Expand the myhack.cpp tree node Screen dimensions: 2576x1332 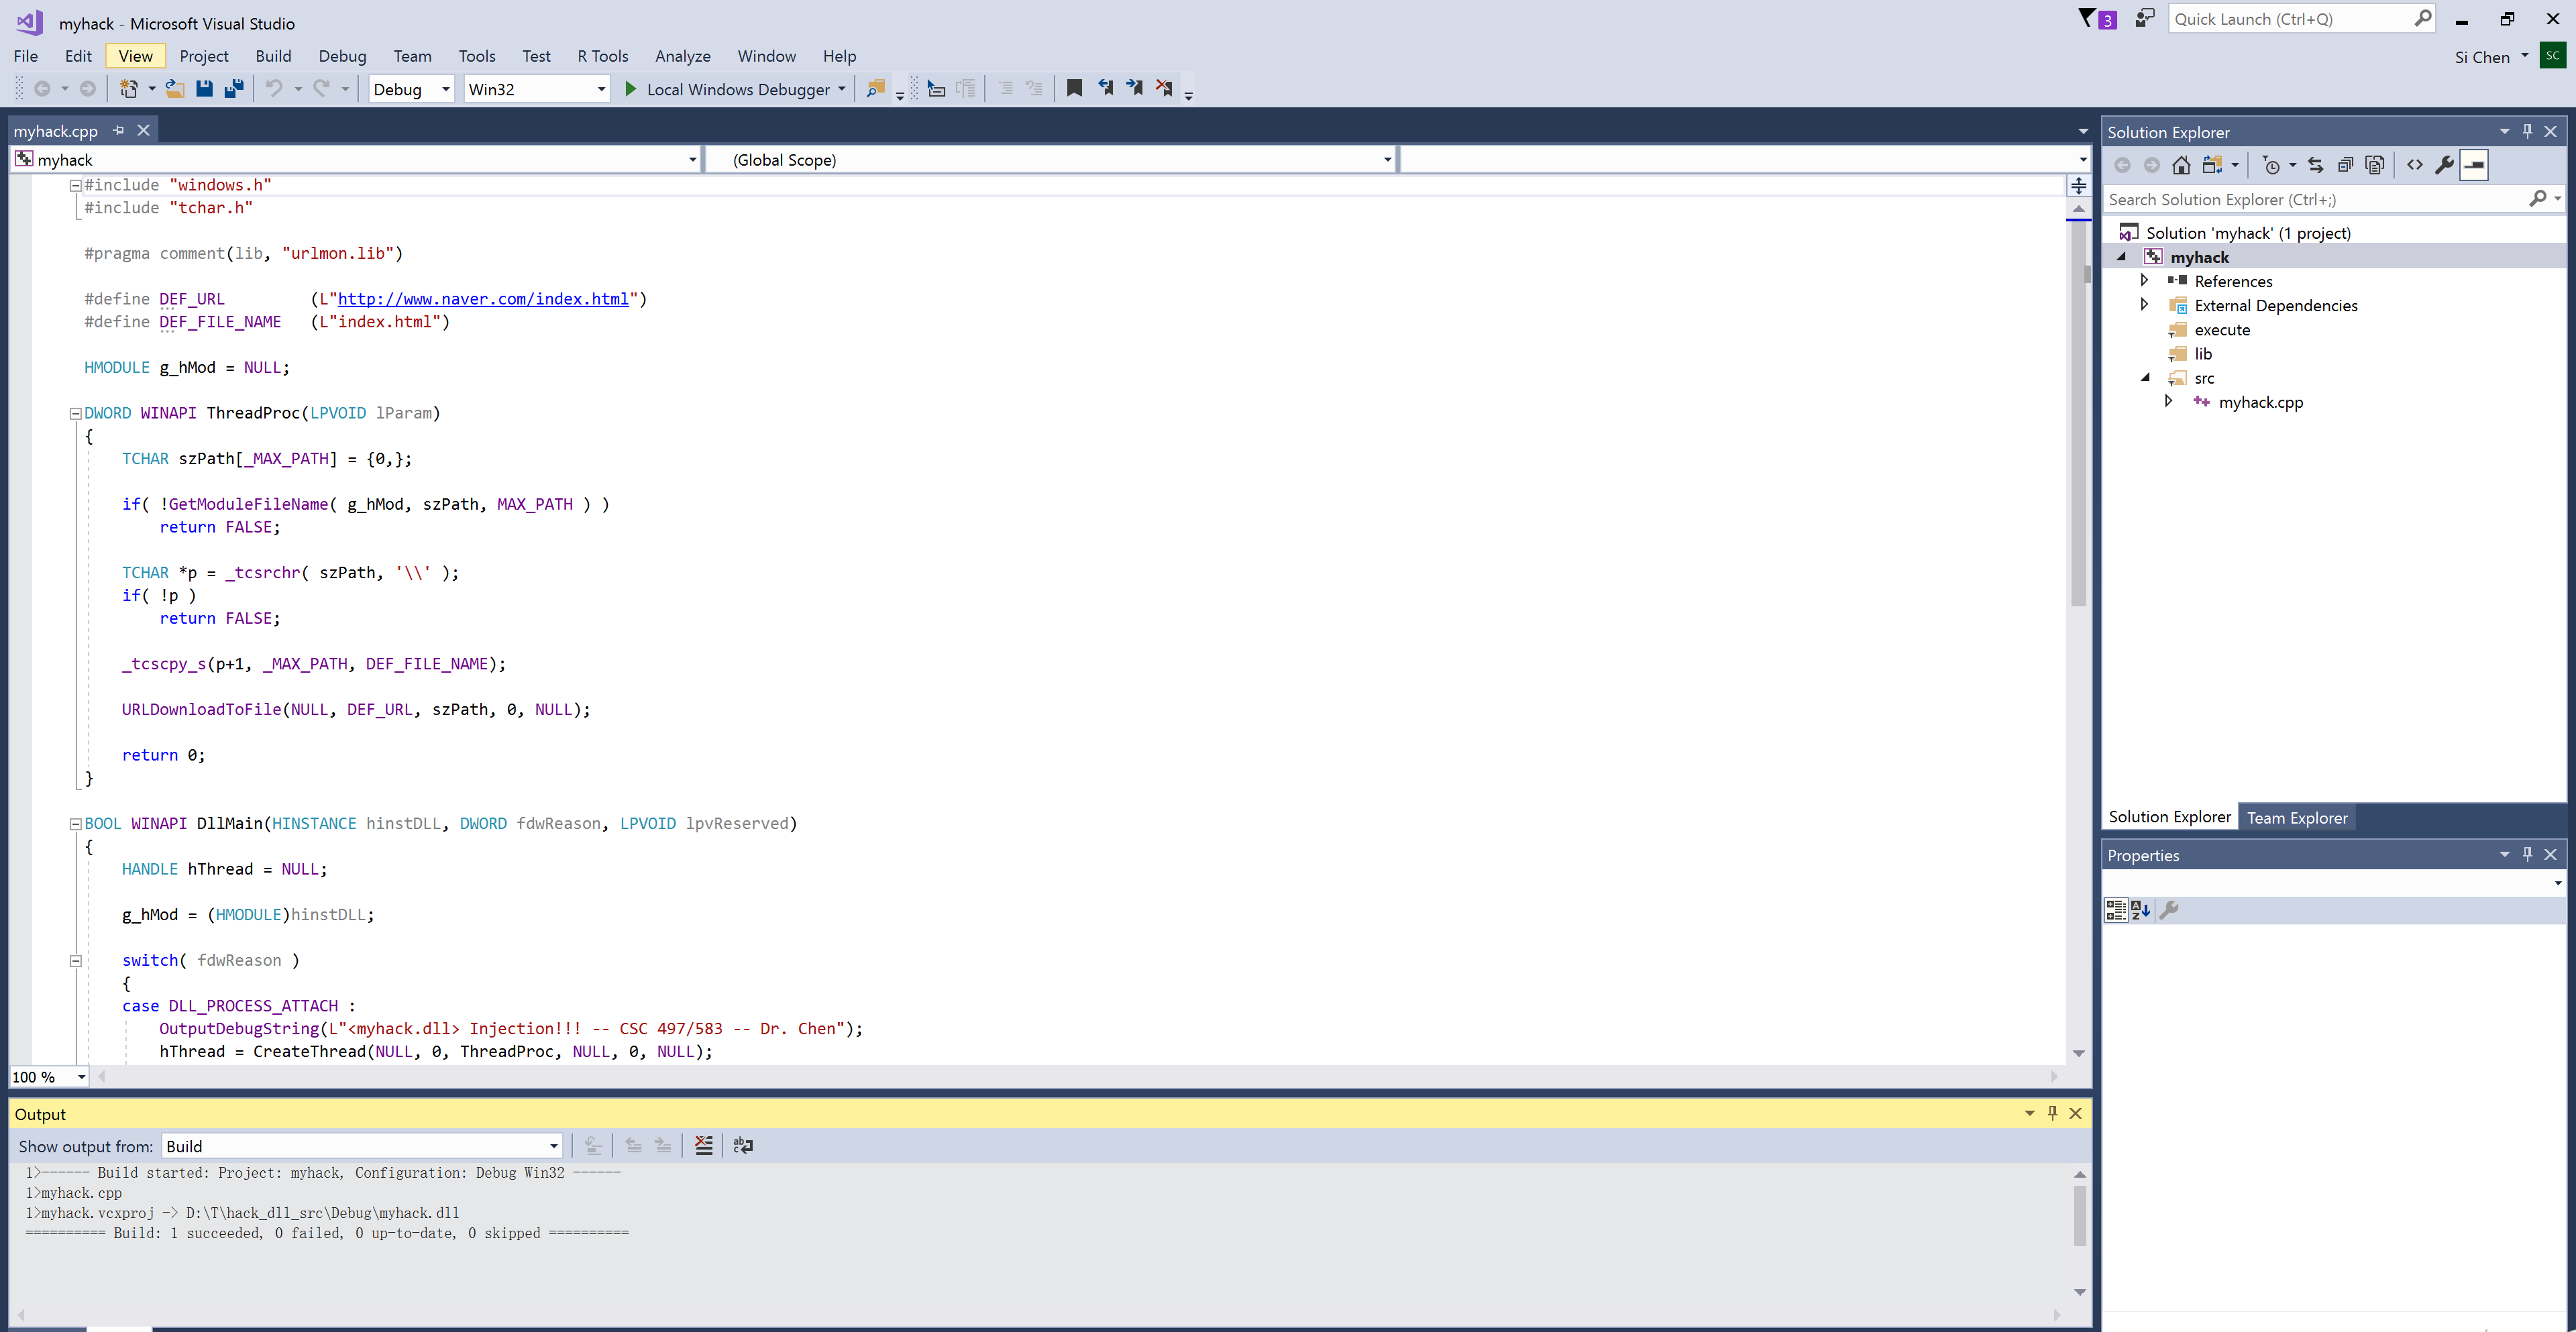coord(2168,402)
